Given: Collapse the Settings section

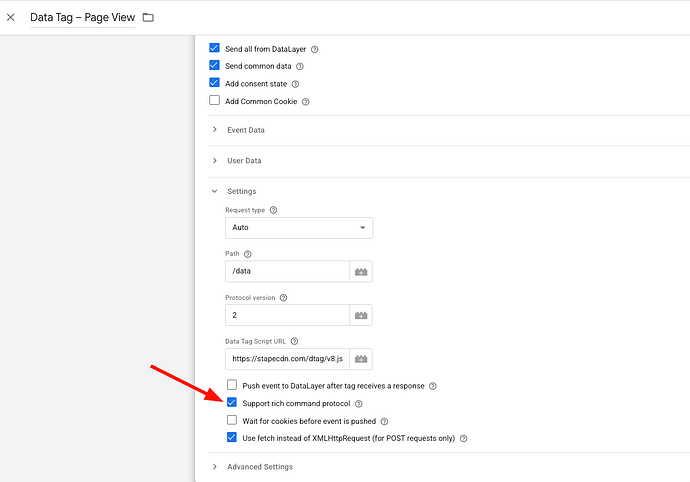Looking at the screenshot, I should coord(241,191).
